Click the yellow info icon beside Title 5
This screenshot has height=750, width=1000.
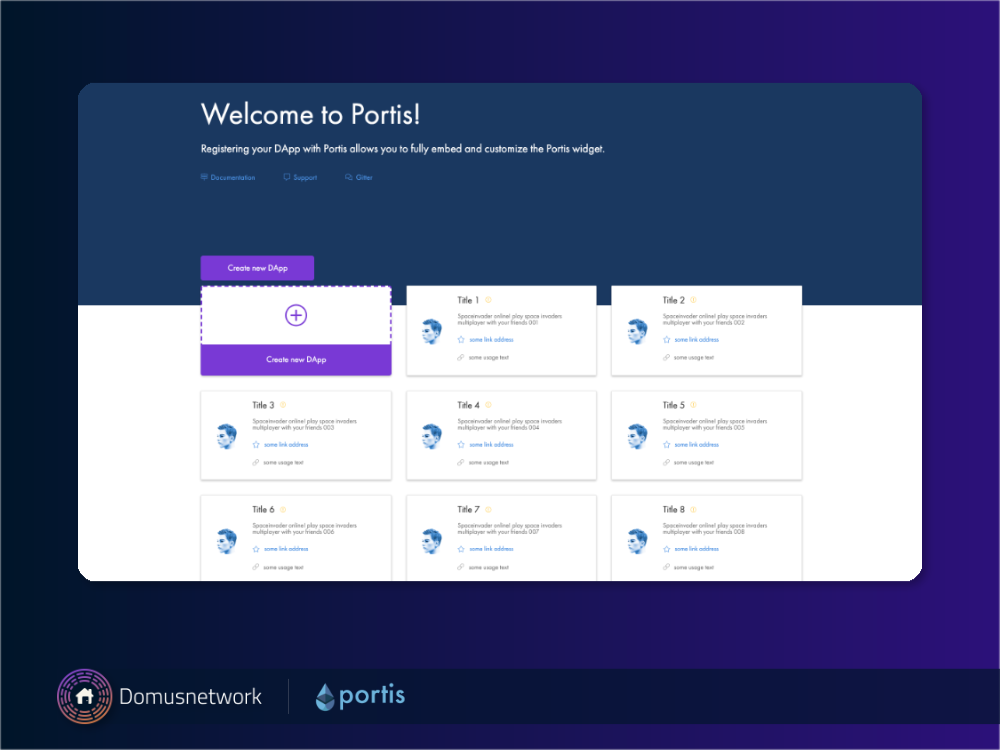(x=693, y=405)
